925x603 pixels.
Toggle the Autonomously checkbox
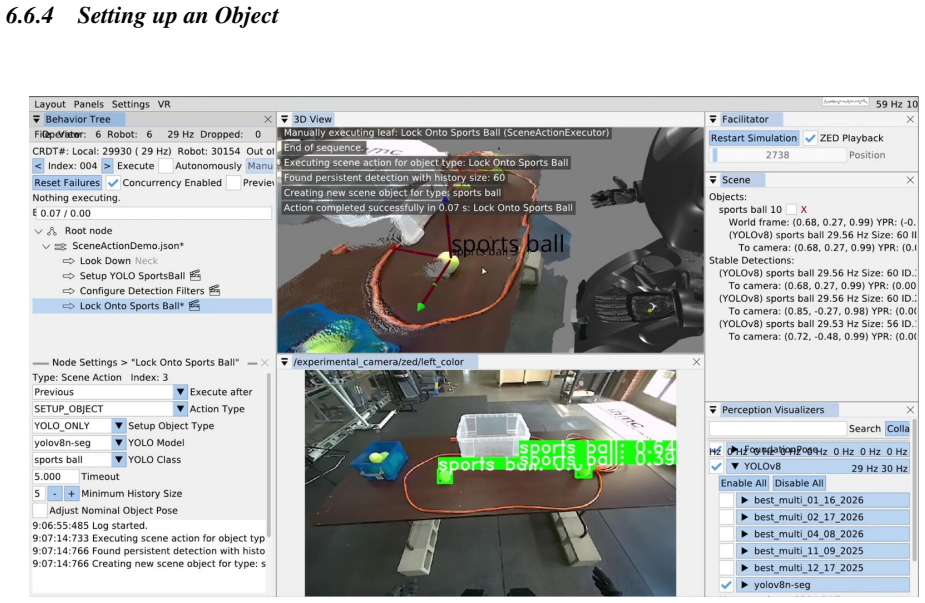pyautogui.click(x=166, y=166)
